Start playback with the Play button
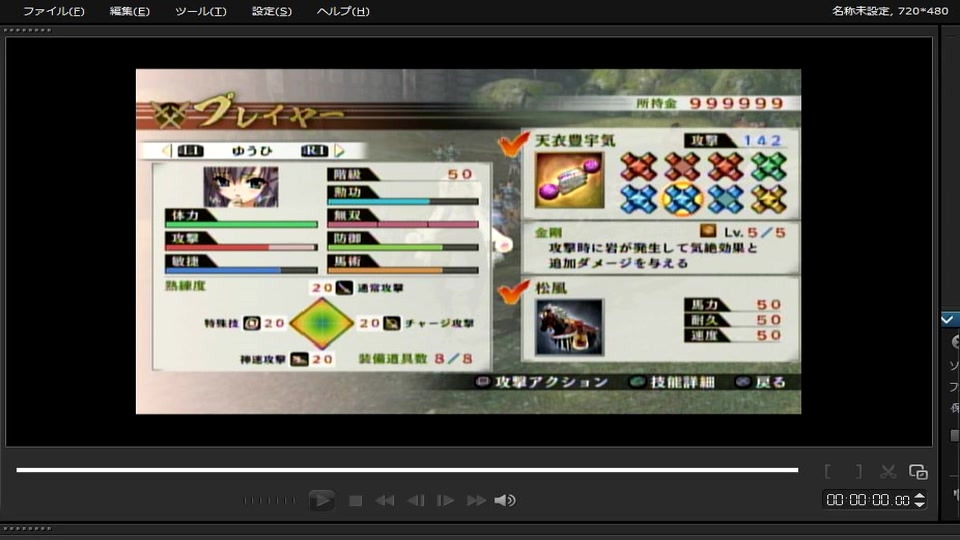960x540 pixels. click(321, 500)
